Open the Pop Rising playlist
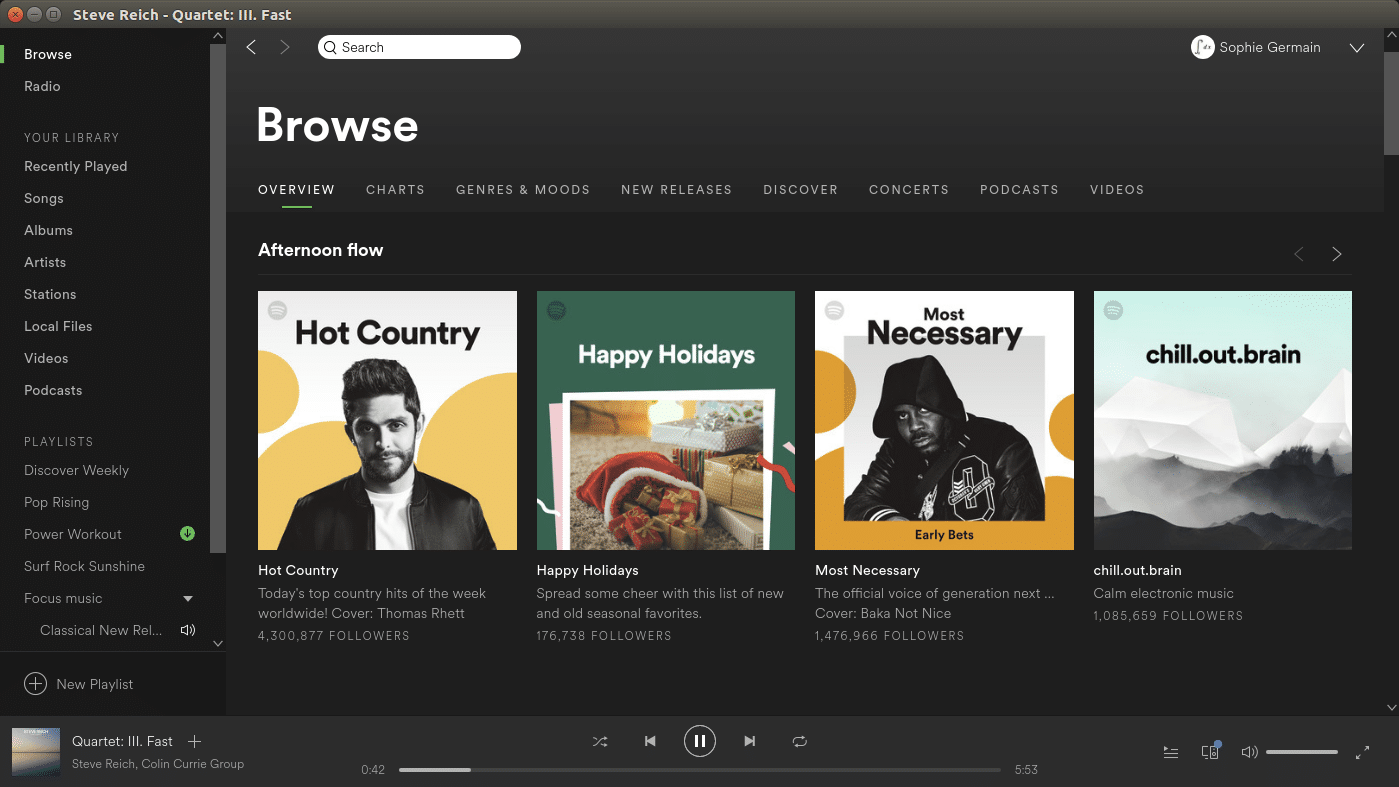The width and height of the screenshot is (1399, 787). (x=56, y=502)
